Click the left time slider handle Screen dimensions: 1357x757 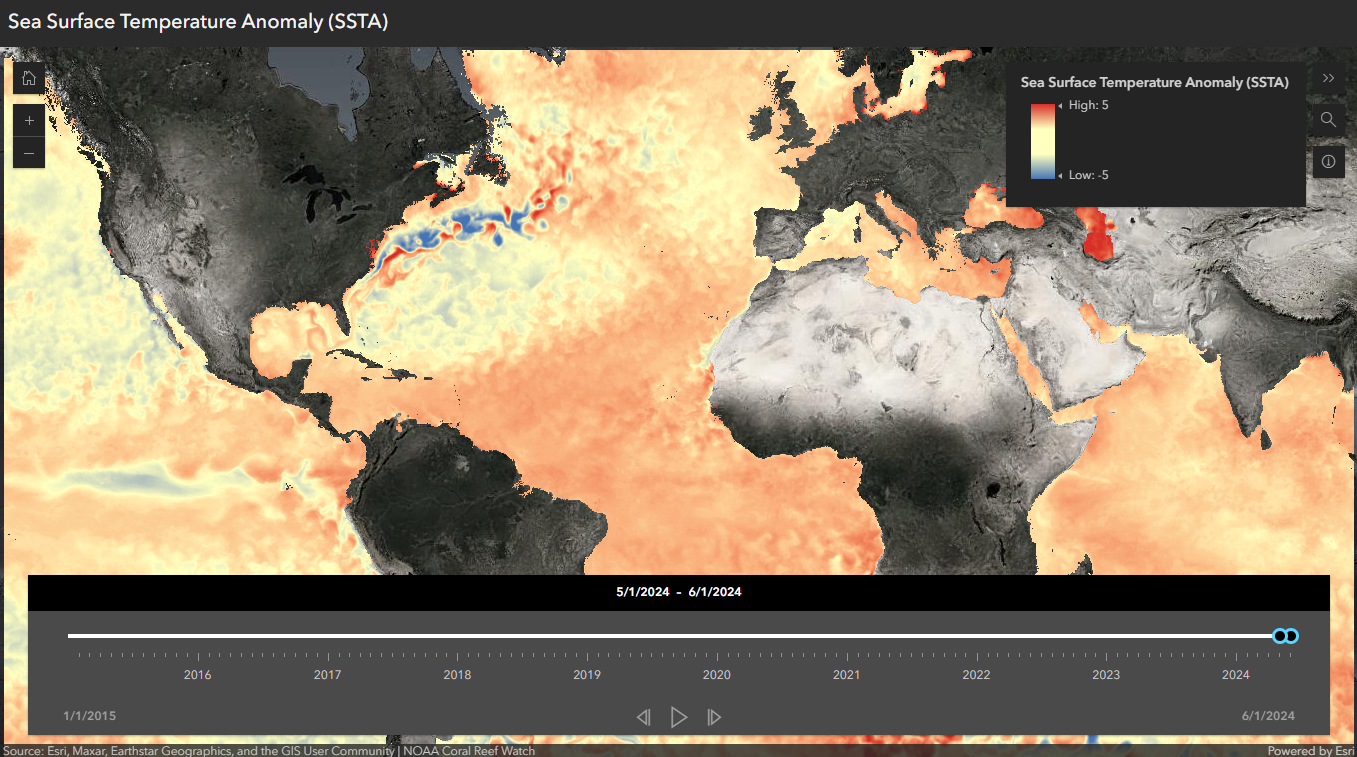1279,636
